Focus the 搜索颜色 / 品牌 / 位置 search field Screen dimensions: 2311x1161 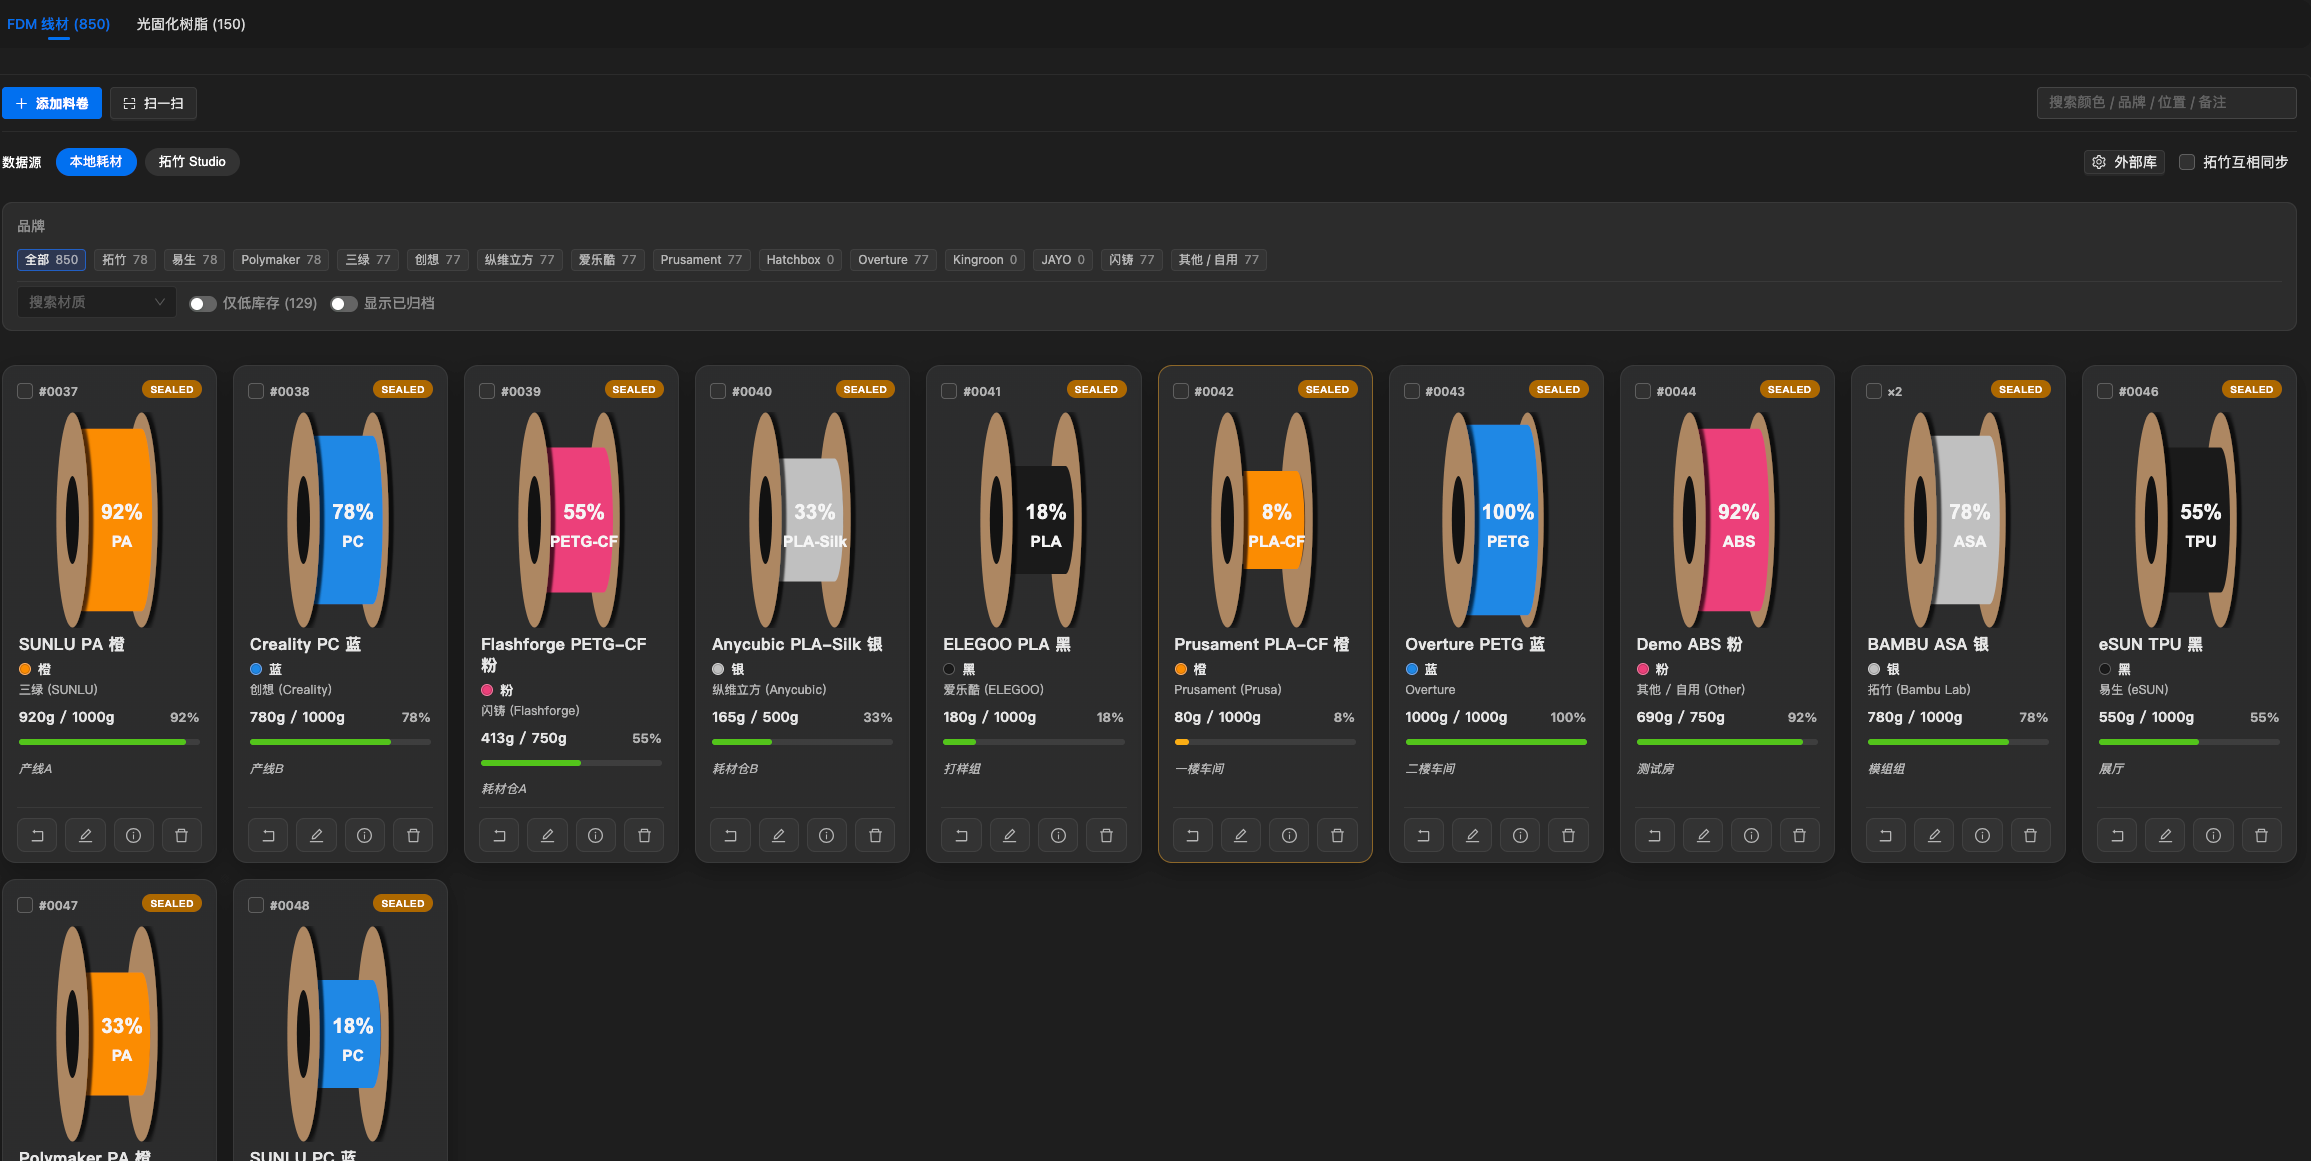pyautogui.click(x=2166, y=103)
